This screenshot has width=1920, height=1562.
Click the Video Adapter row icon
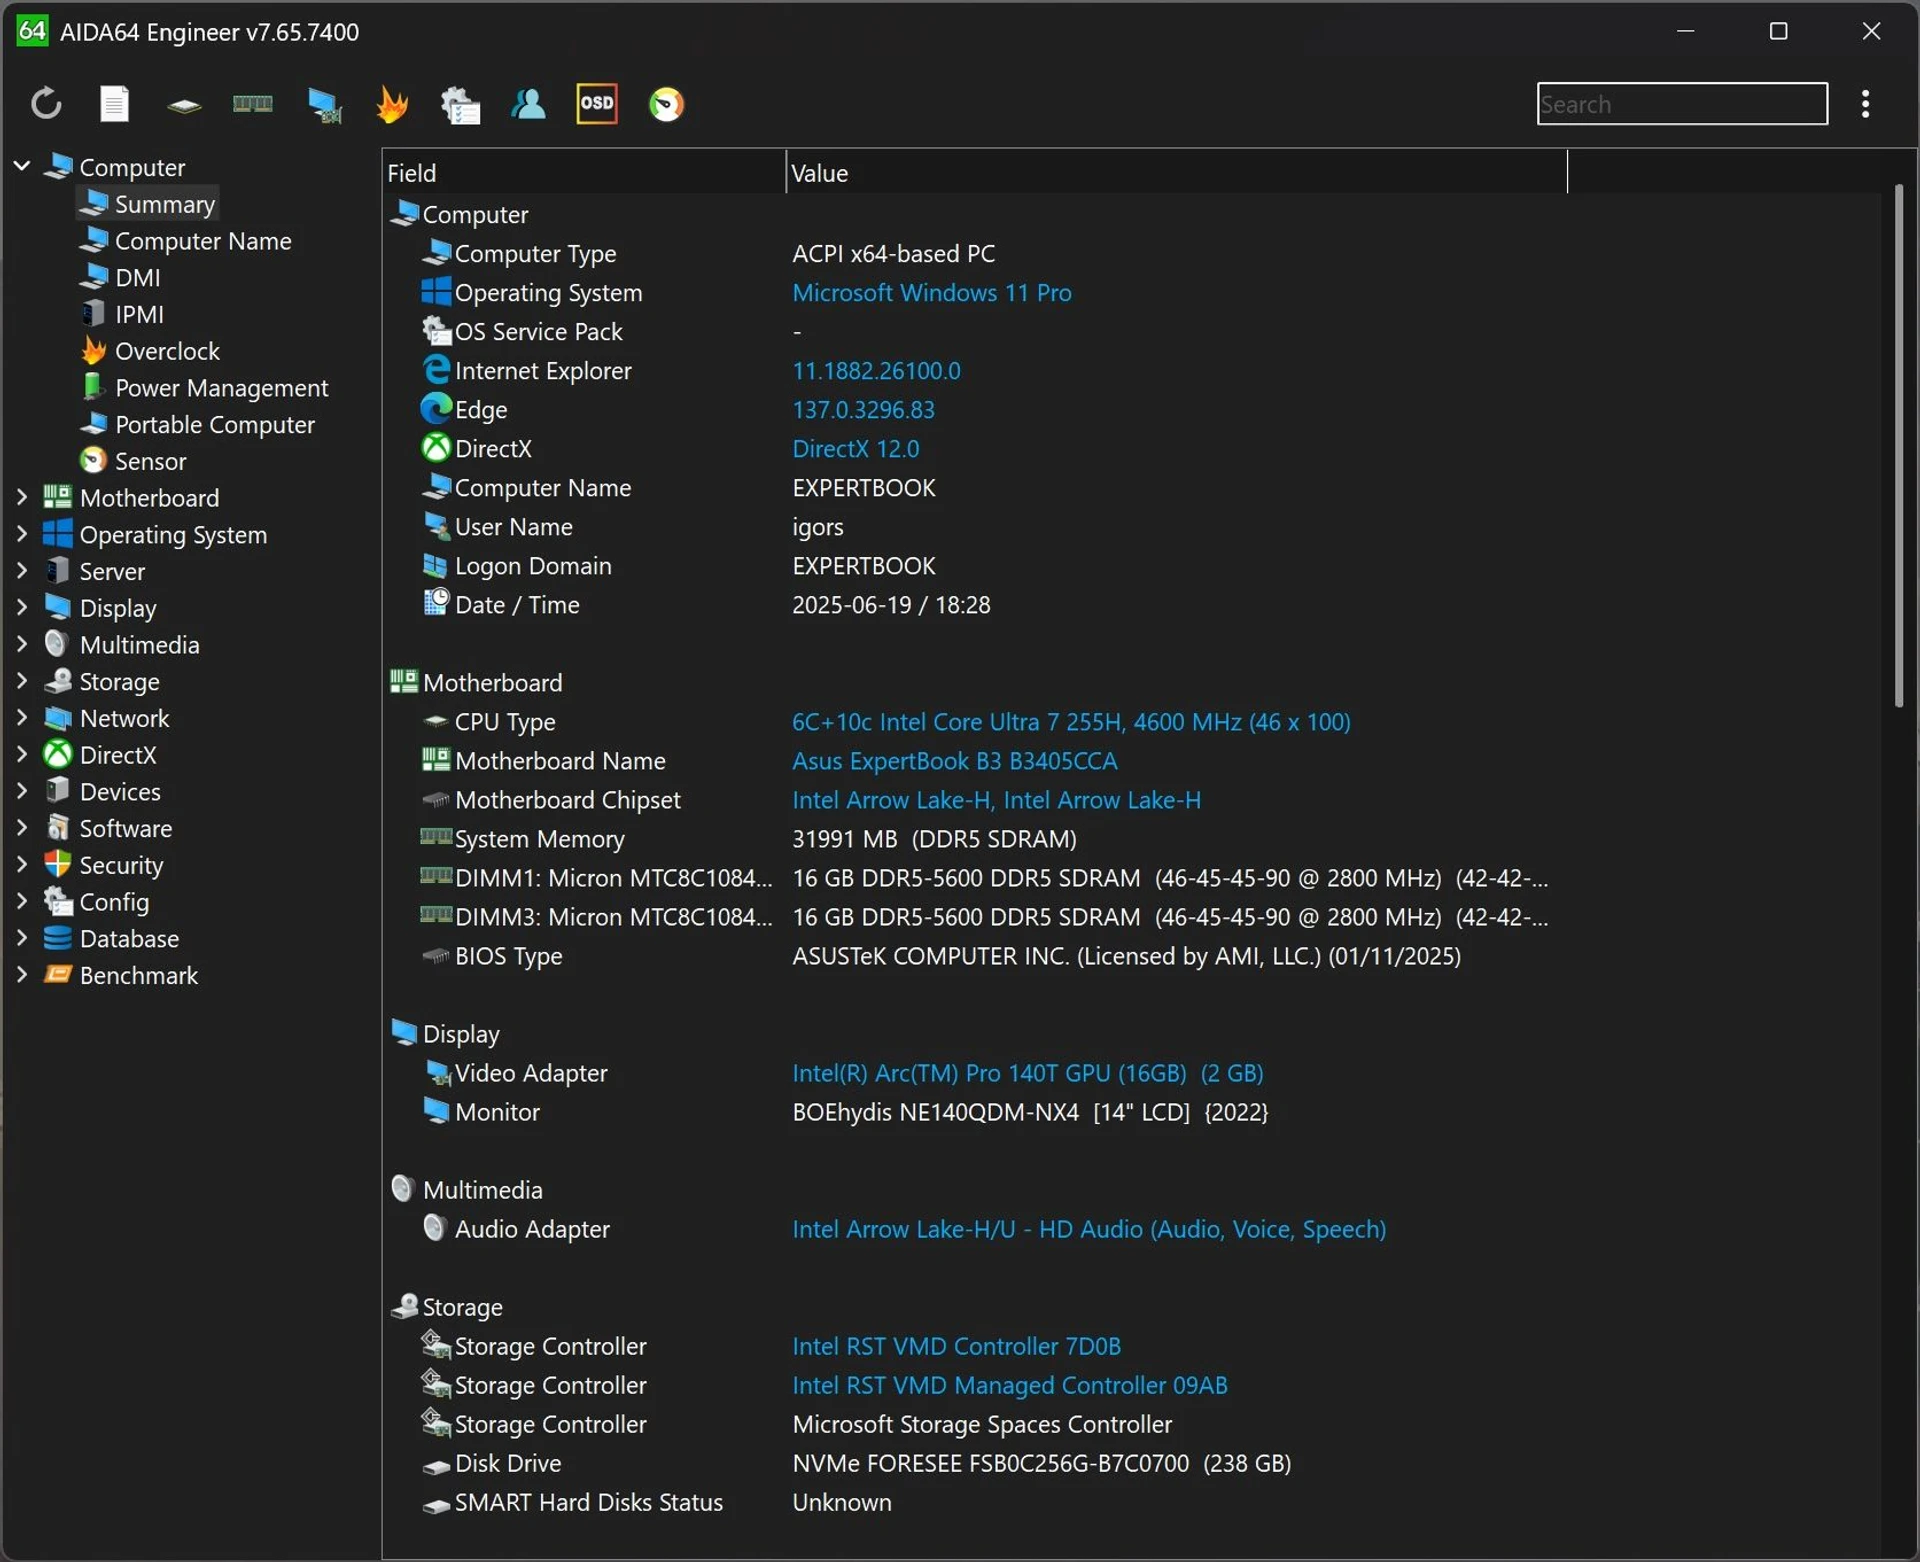tap(437, 1072)
